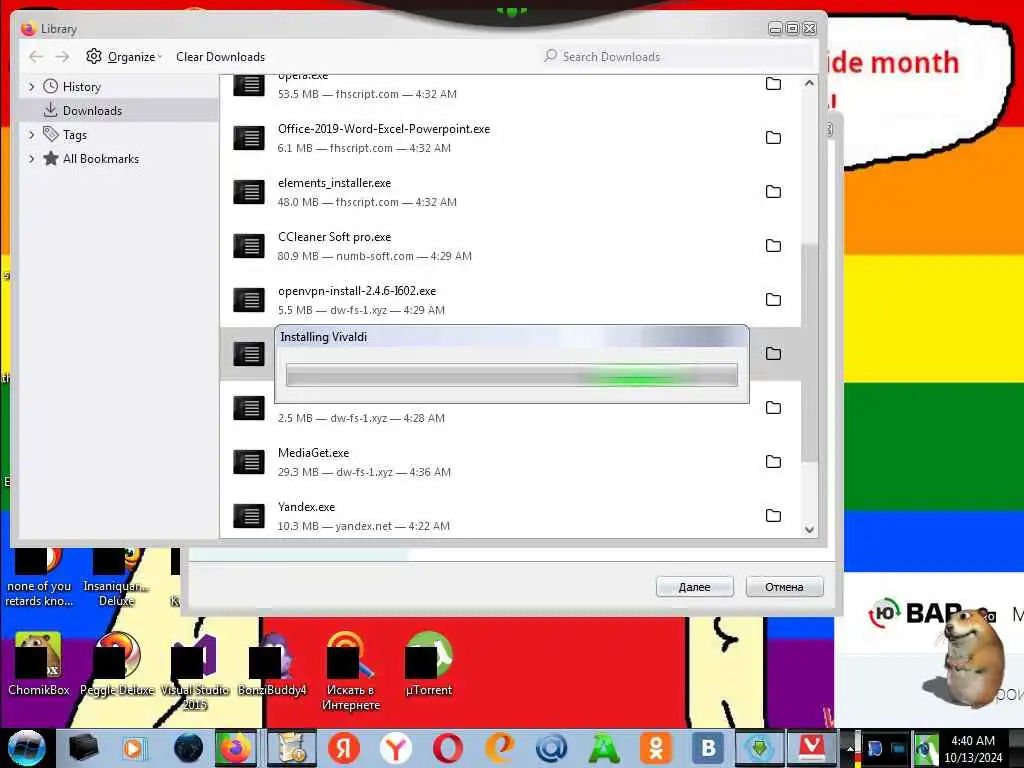Open Odnoklassniki orange taskbar icon
Image resolution: width=1024 pixels, height=768 pixels.
point(656,748)
